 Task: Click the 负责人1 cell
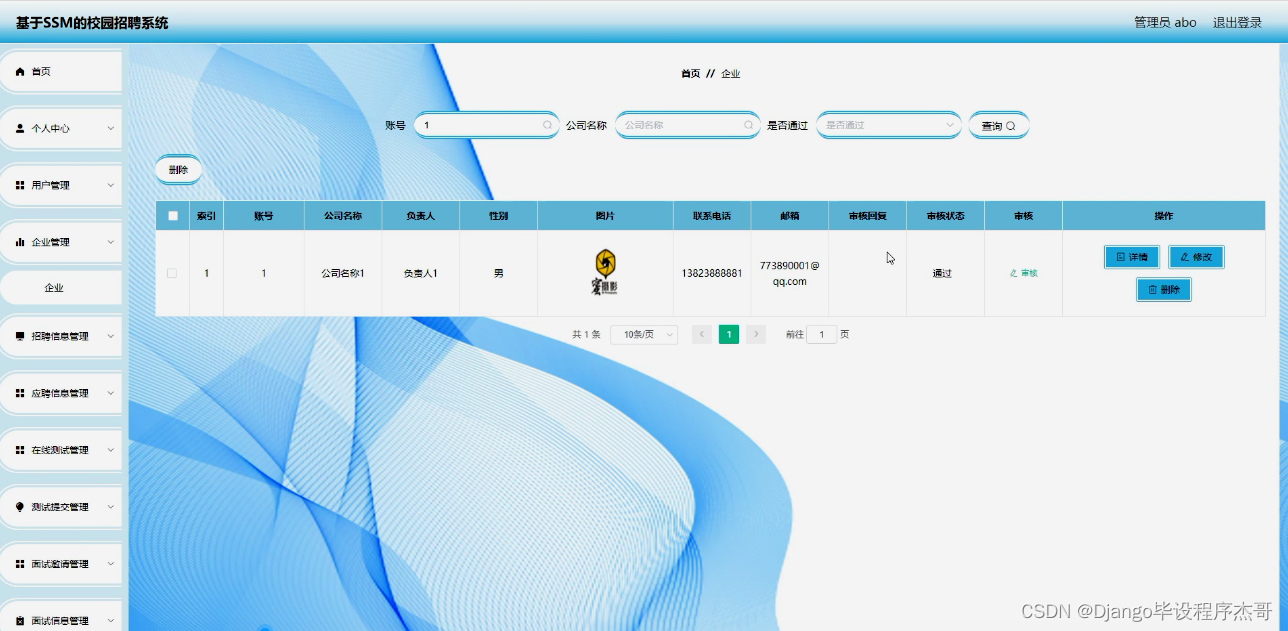(x=420, y=273)
